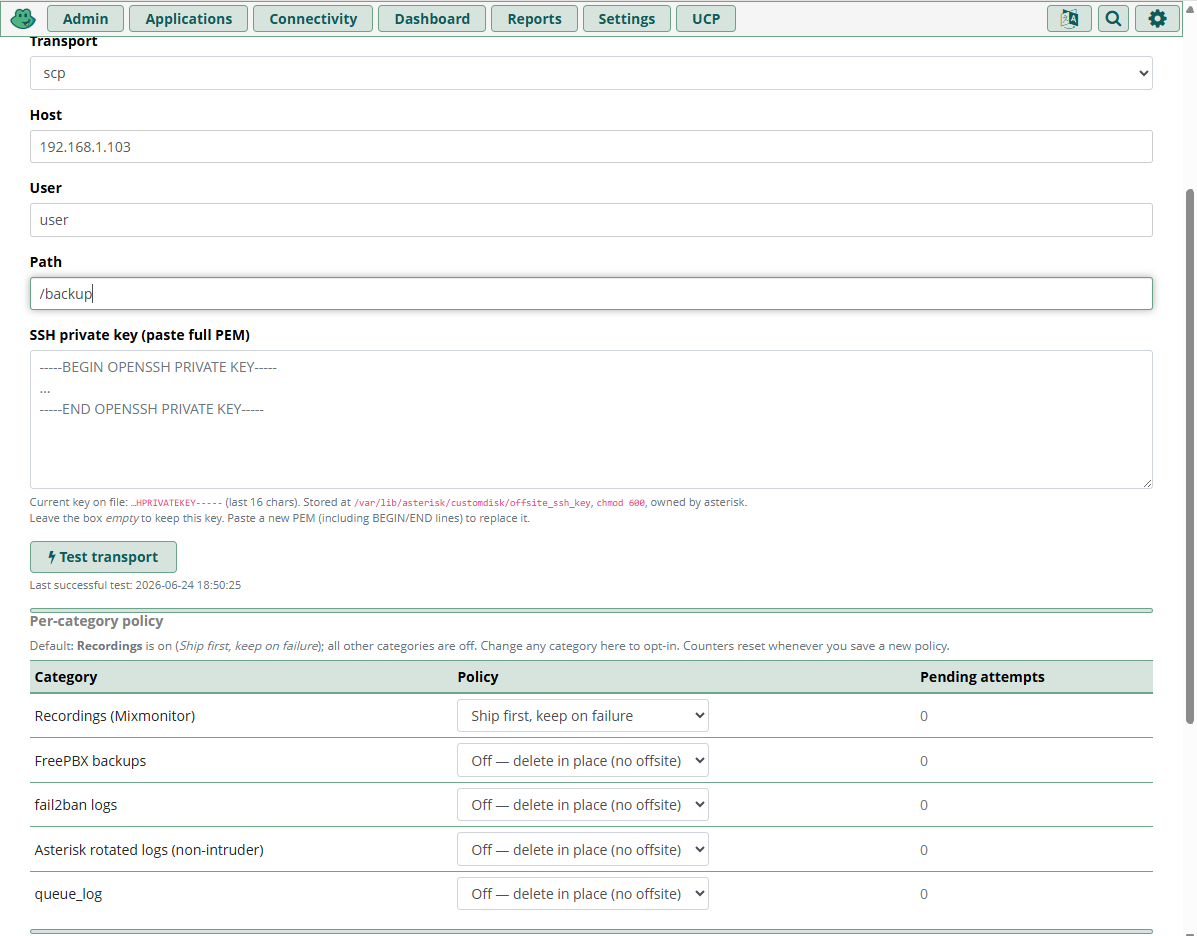Viewport: 1197px width, 936px height.
Task: Click the FreePBX frog logo icon
Action: [23, 18]
